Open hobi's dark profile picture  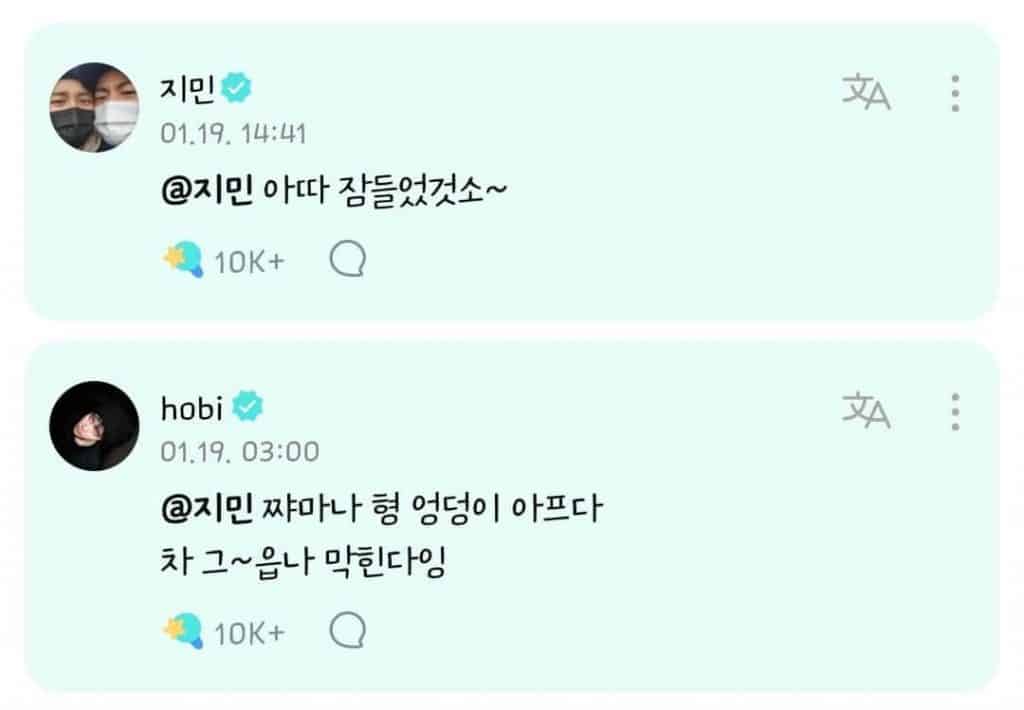94,425
